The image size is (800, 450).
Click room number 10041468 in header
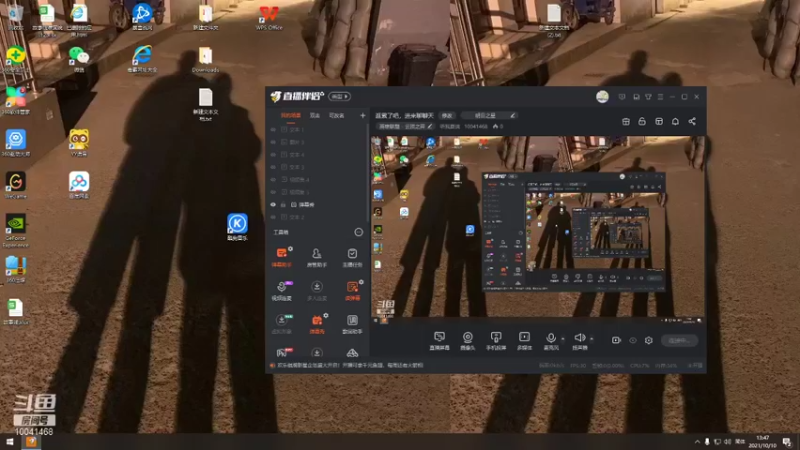click(476, 126)
